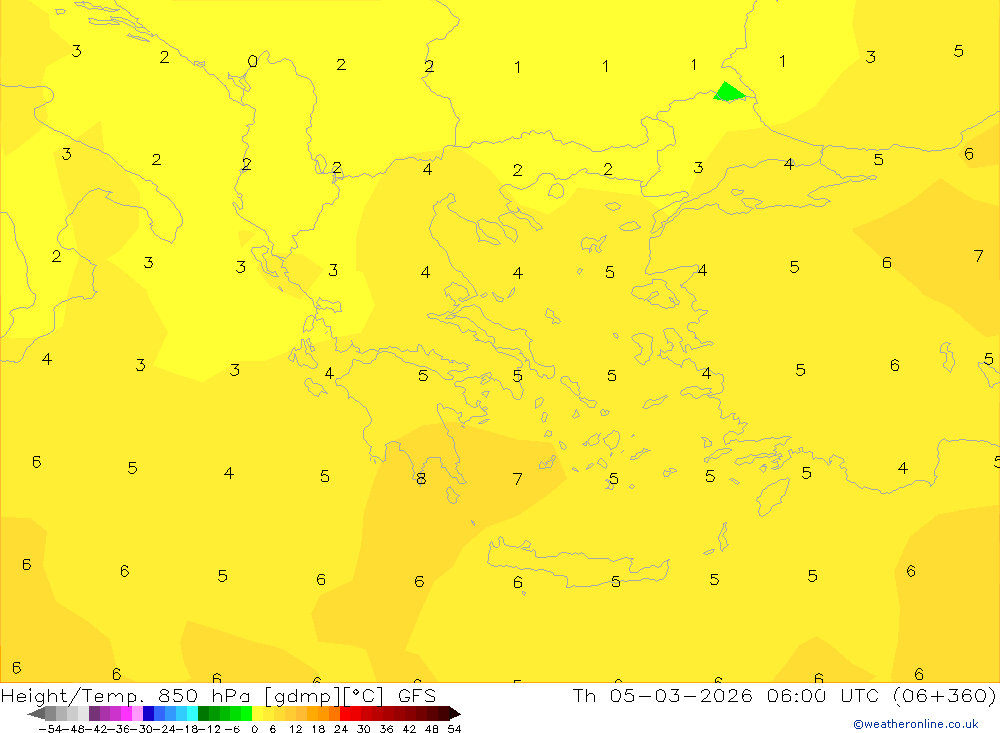Select the gray left-arrow end of color scale
Viewport: 1000px width, 733px height.
pos(36,714)
